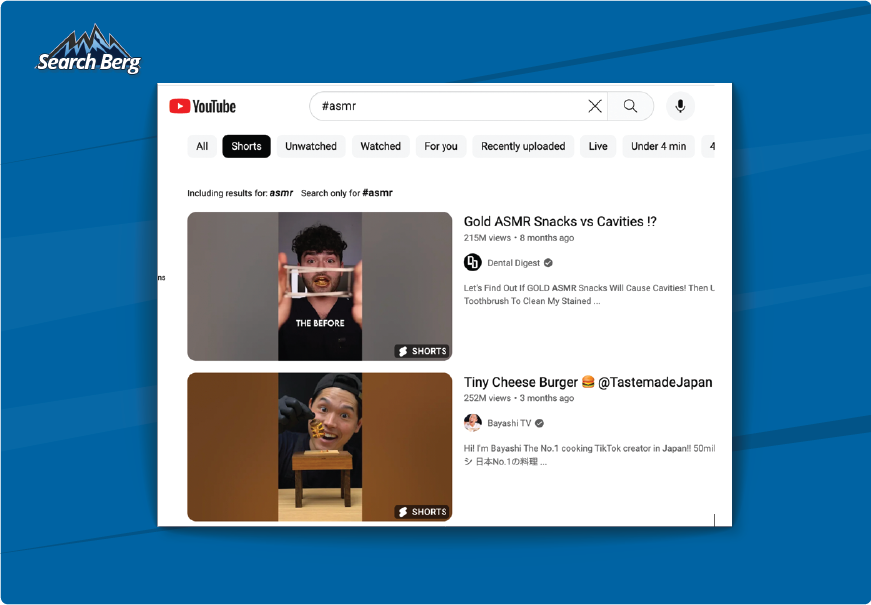Click Search only for #asmr link

[347, 193]
